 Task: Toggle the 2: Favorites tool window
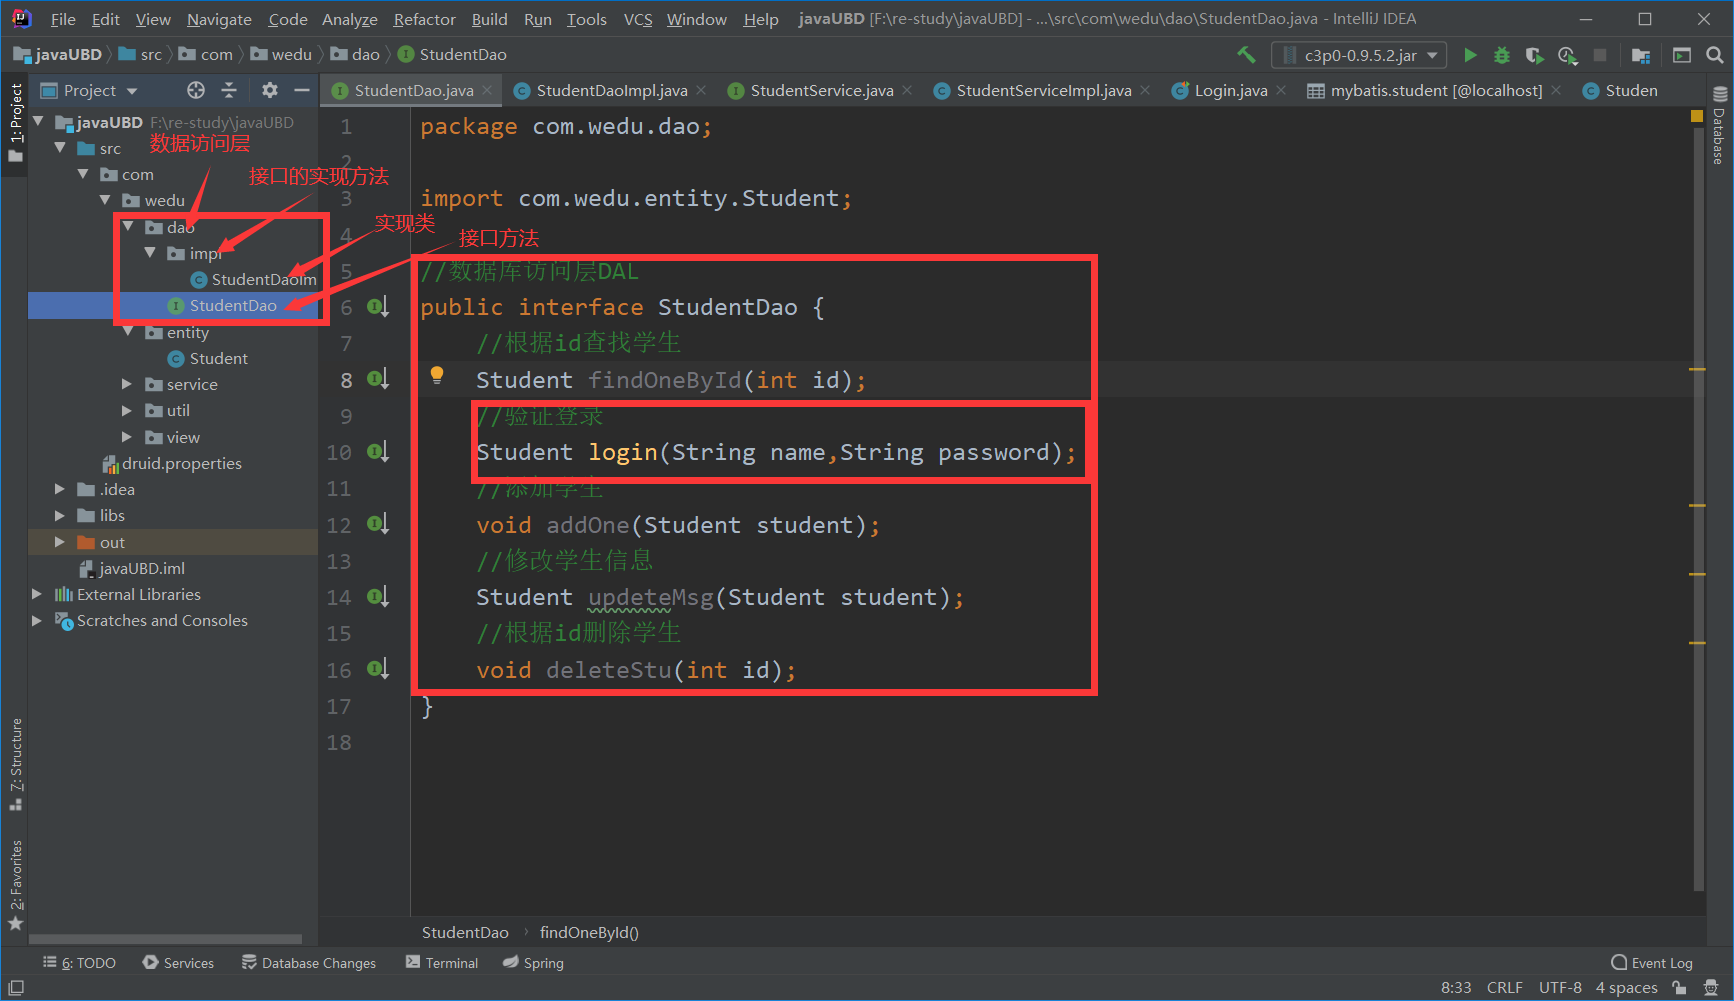pos(15,886)
